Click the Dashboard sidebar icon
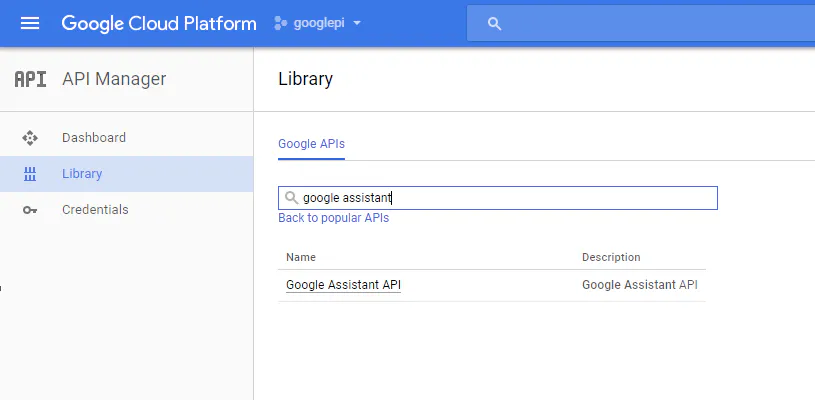The height and width of the screenshot is (400, 815). [30, 138]
